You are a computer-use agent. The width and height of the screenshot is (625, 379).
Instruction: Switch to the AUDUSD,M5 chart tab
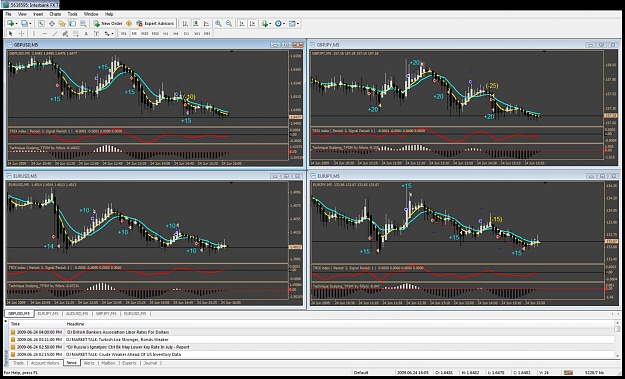pyautogui.click(x=76, y=314)
